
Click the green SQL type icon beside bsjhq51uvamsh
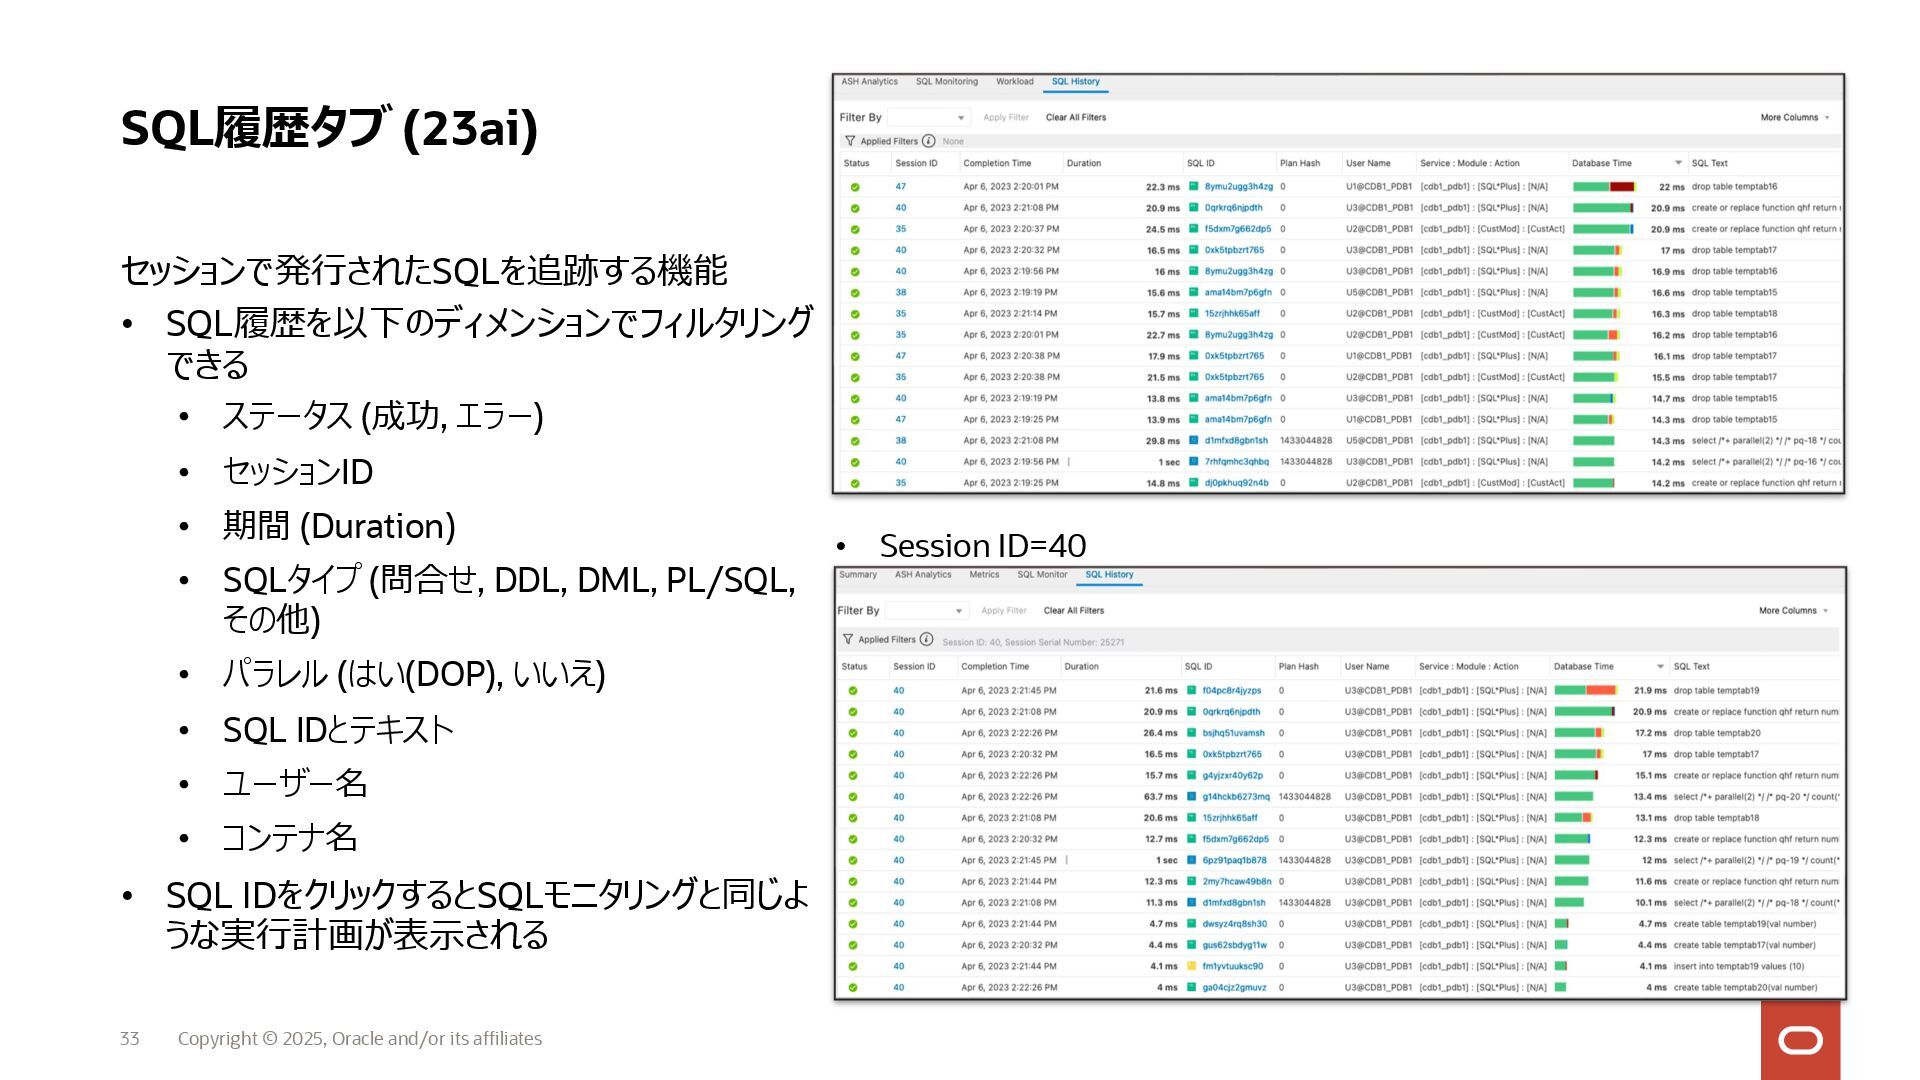(x=1191, y=733)
